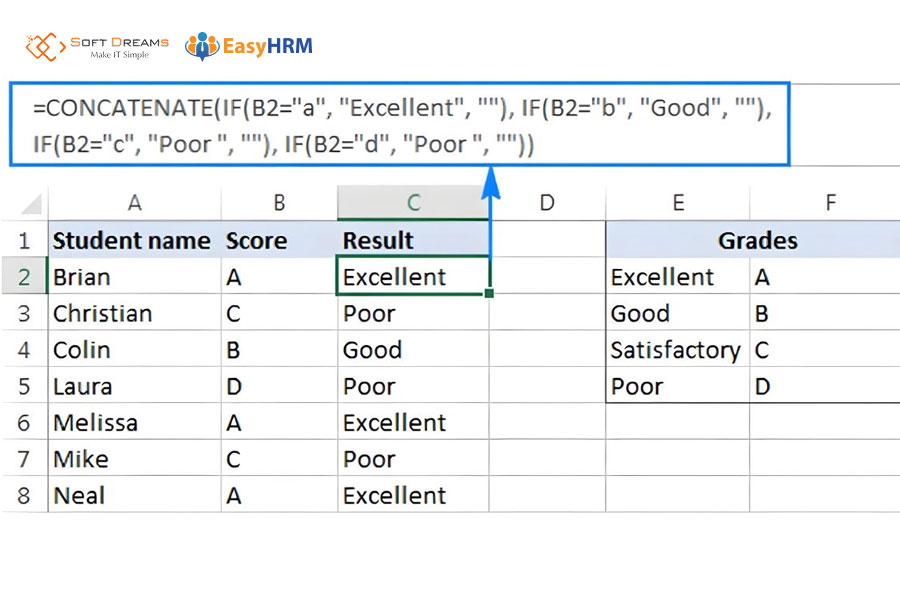Select row 8 header
900x600 pixels.
25,496
